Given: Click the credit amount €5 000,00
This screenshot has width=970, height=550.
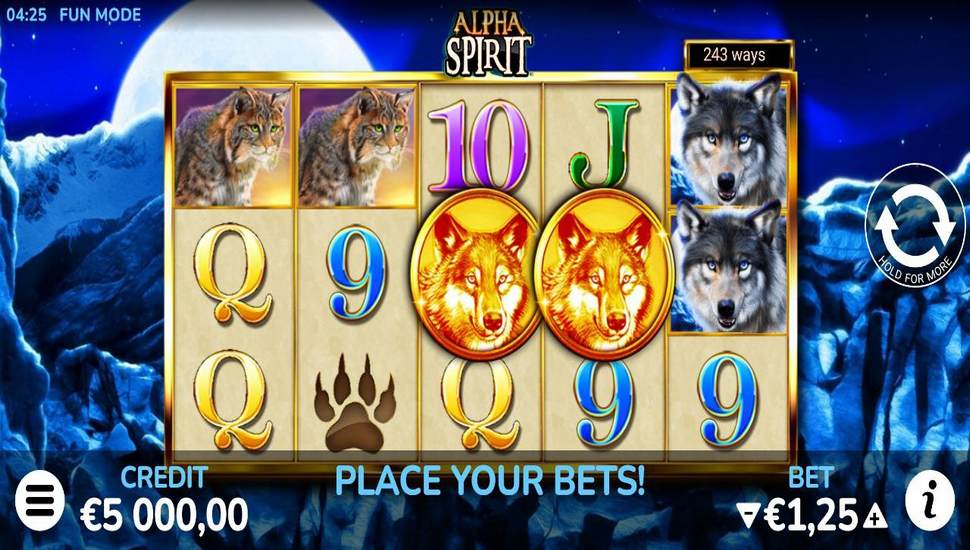Looking at the screenshot, I should pyautogui.click(x=164, y=515).
